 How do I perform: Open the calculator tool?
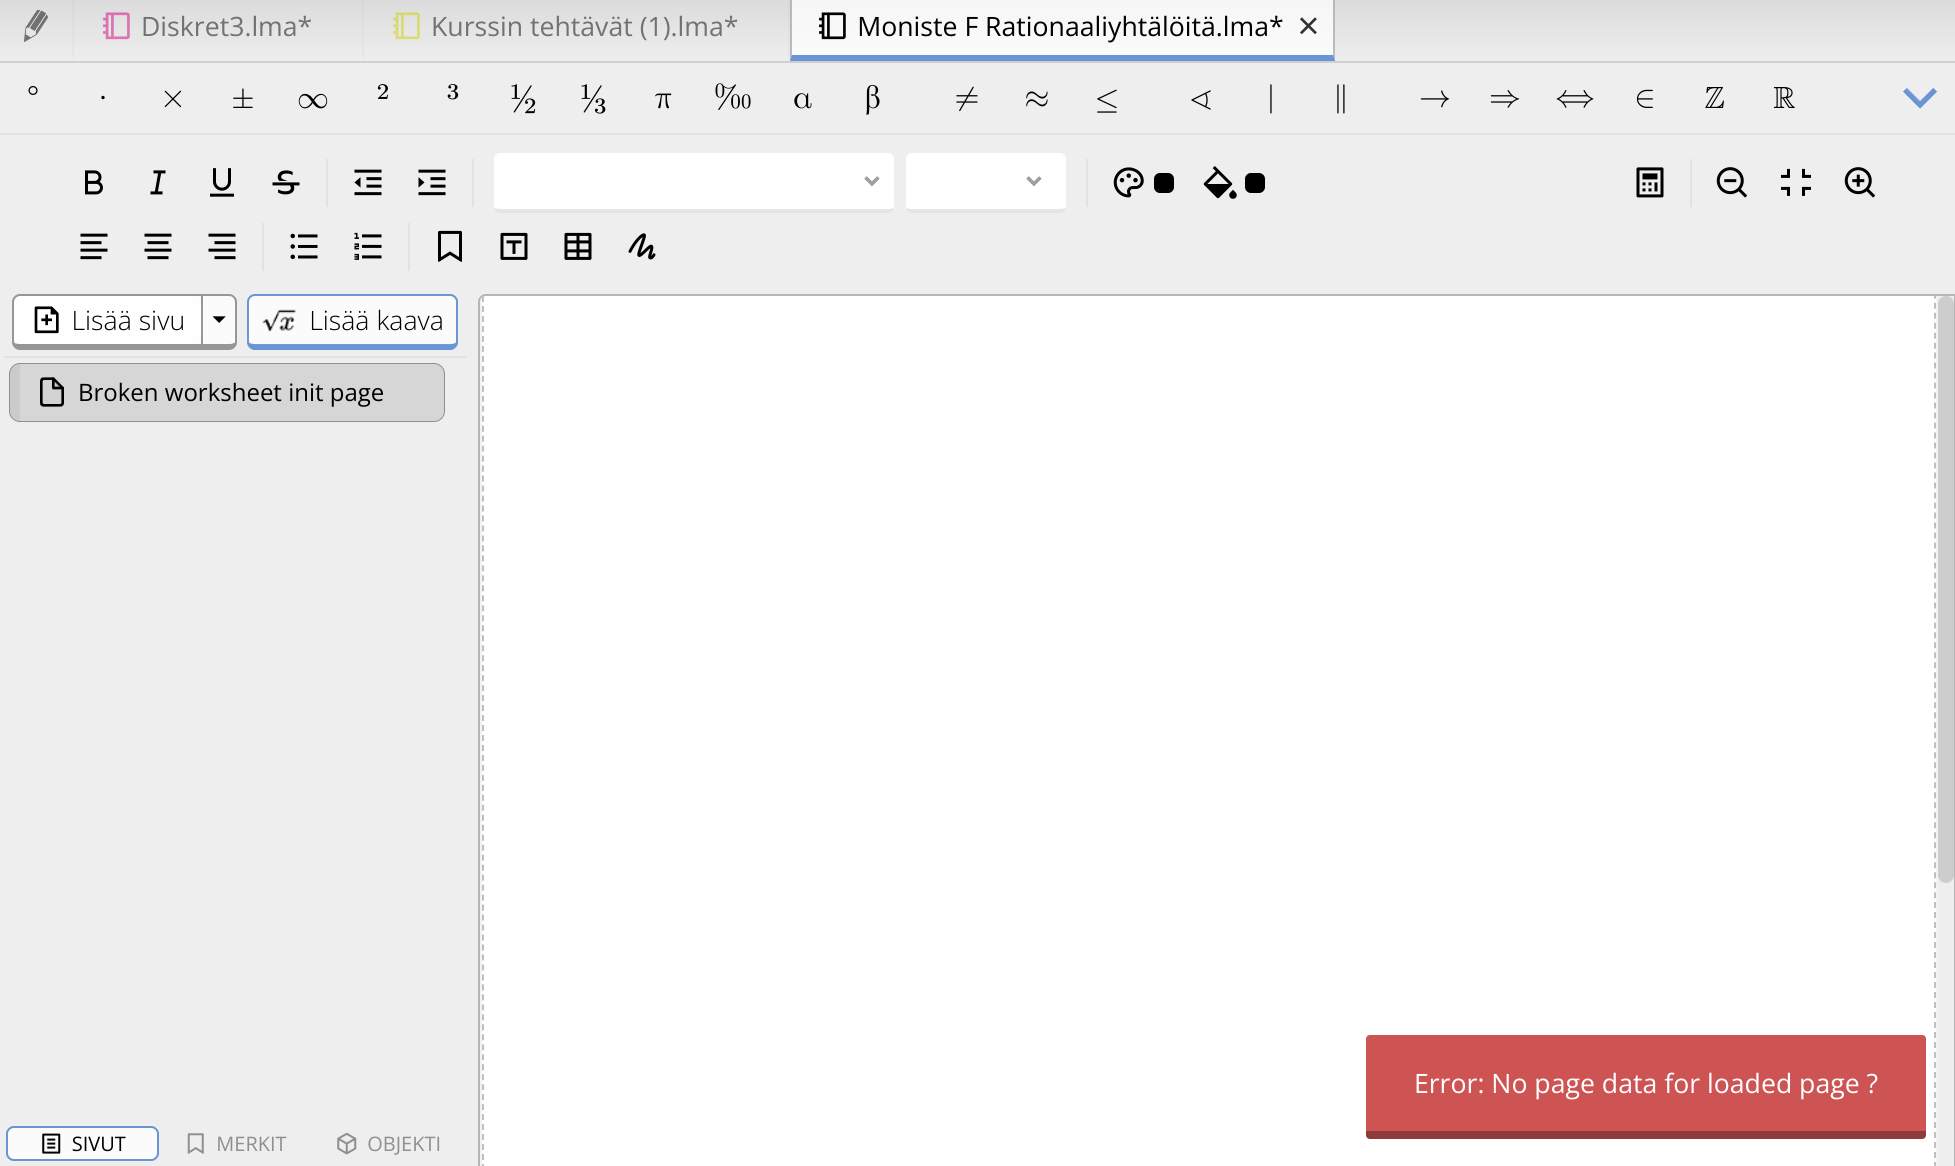[x=1650, y=183]
